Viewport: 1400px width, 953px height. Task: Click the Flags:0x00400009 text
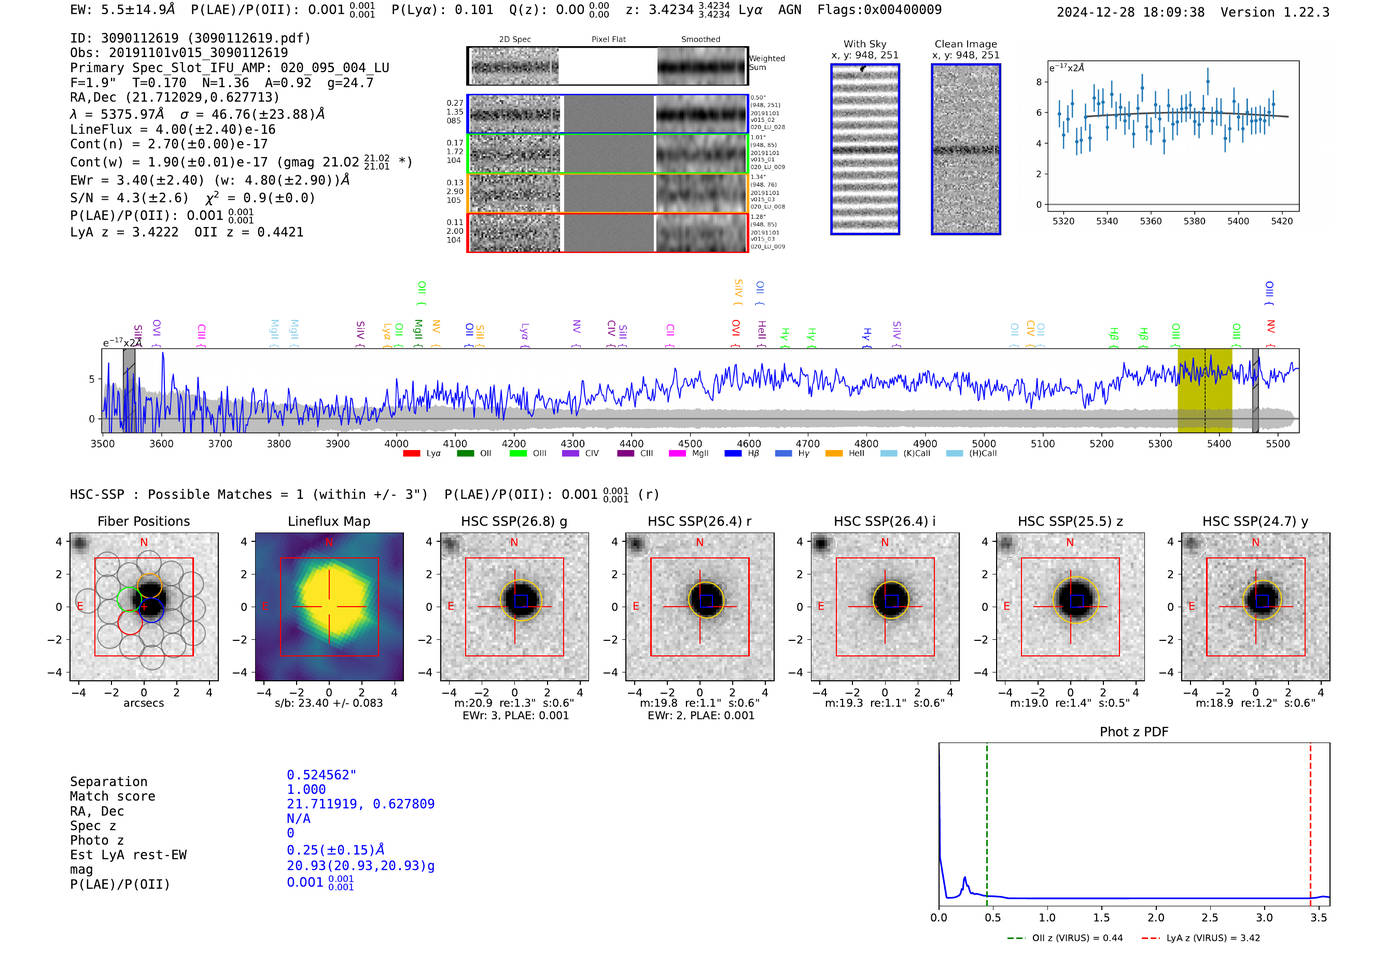tap(879, 9)
